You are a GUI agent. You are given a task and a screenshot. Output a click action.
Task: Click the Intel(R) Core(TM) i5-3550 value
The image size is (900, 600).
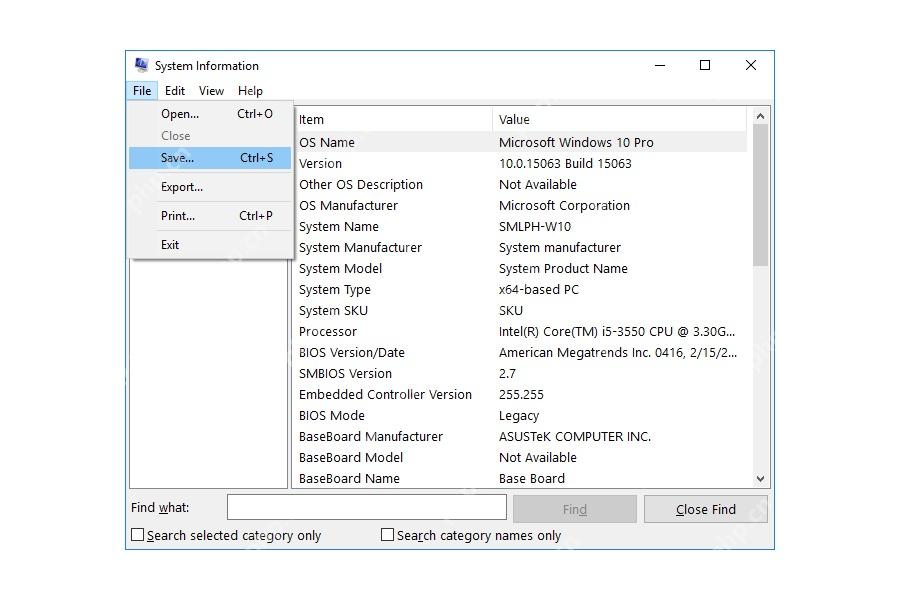click(617, 332)
